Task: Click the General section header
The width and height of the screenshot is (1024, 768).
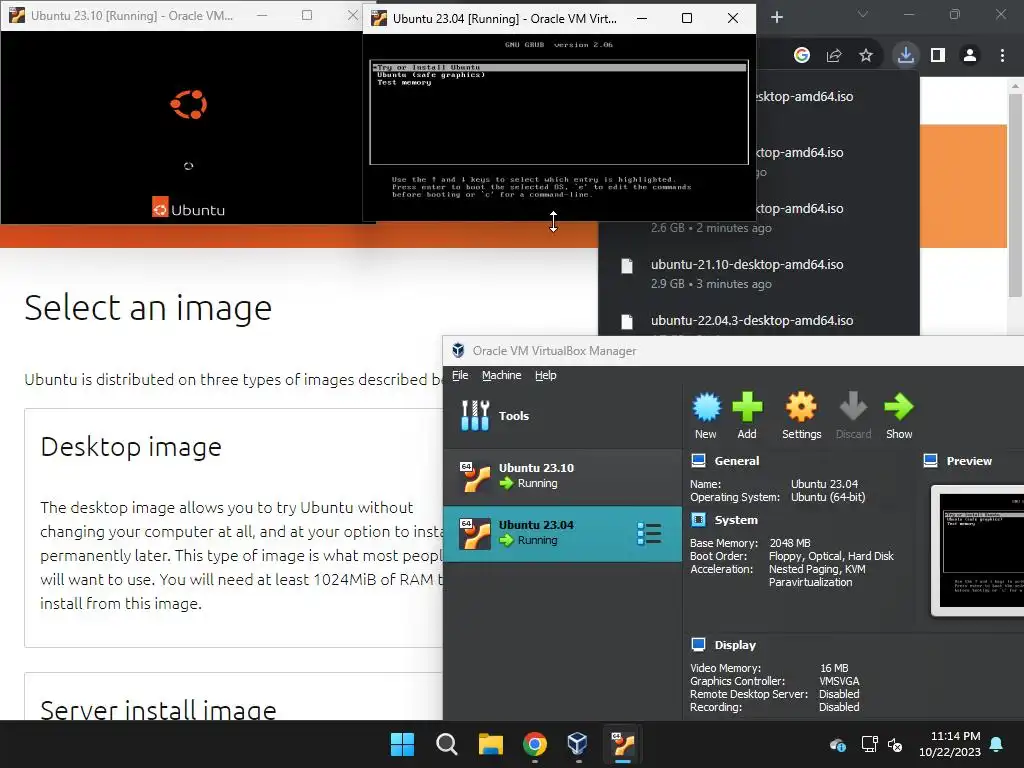Action: point(737,460)
